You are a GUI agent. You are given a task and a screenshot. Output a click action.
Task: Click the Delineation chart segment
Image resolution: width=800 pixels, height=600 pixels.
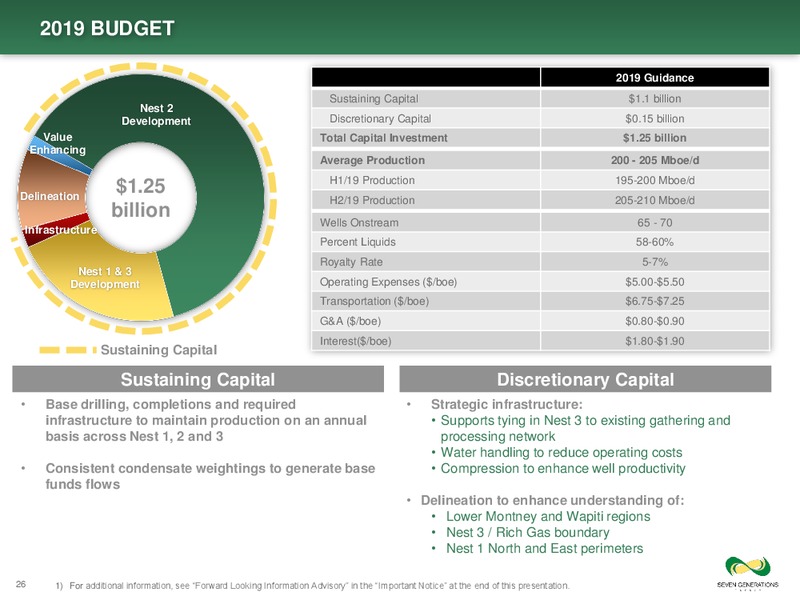click(x=50, y=196)
